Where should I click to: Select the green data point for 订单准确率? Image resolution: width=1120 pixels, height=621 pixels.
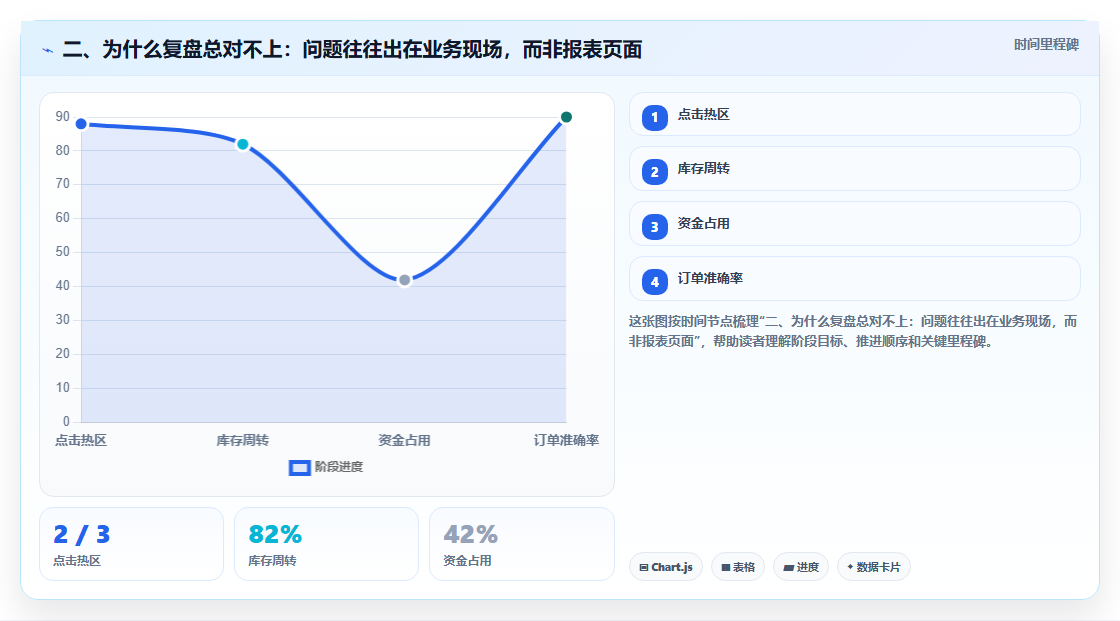pos(566,117)
